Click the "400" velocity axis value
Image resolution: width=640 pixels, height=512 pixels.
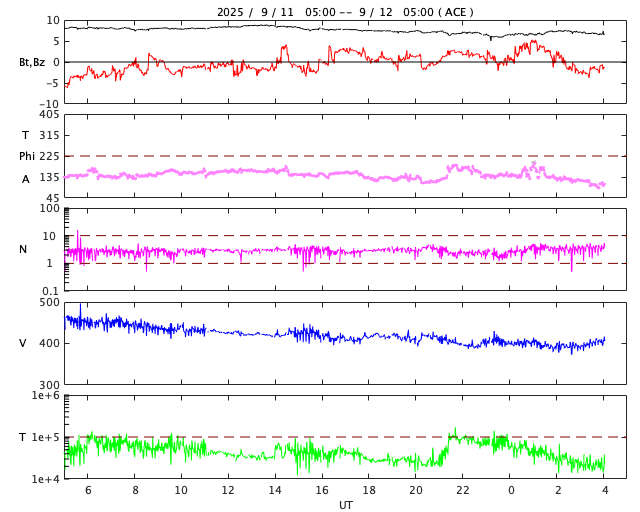click(x=49, y=343)
